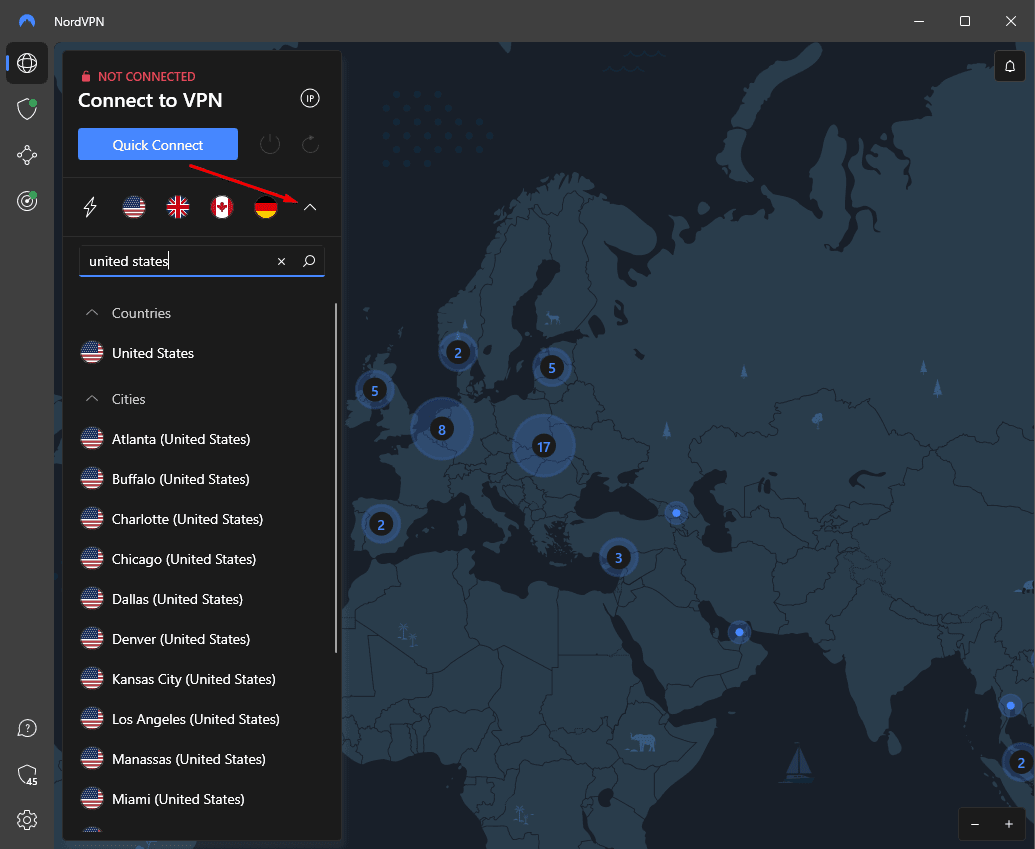Open the security score shield showing 45
This screenshot has width=1035, height=849.
[27, 774]
